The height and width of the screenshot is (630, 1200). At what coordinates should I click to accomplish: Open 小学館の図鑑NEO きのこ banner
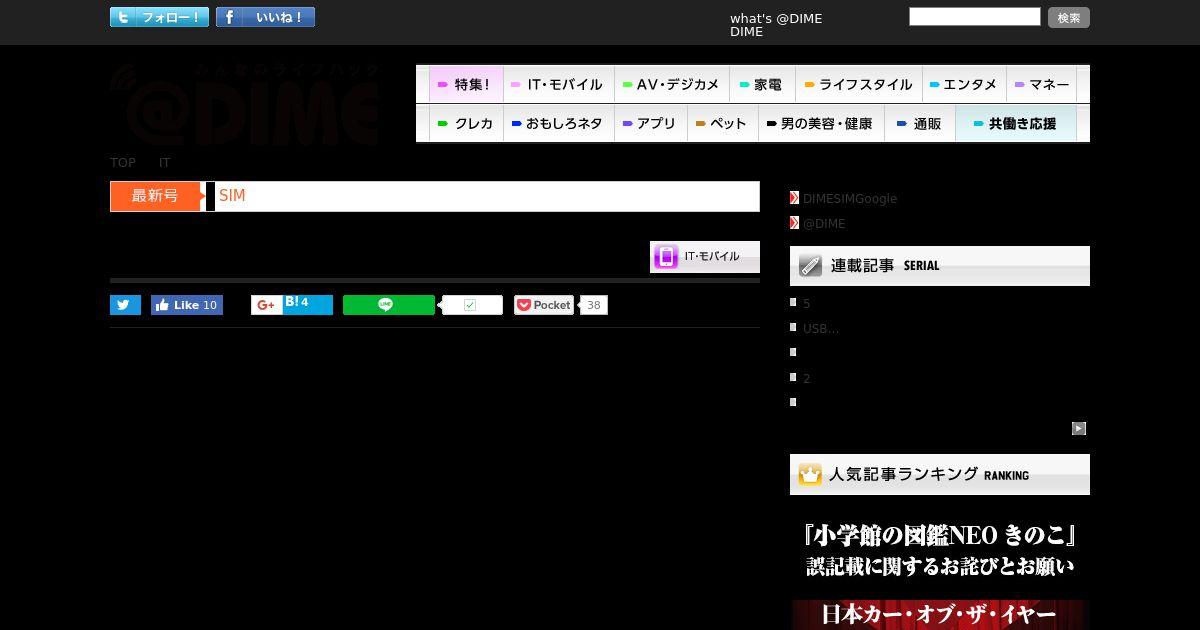coord(940,550)
